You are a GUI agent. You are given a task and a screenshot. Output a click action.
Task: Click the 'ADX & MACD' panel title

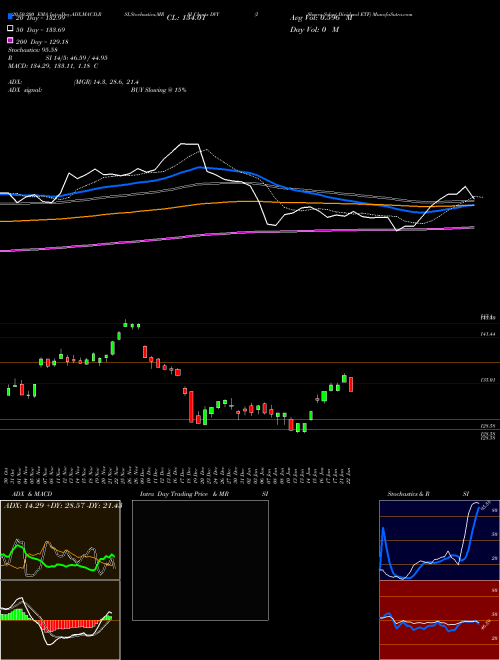[x=32, y=494]
